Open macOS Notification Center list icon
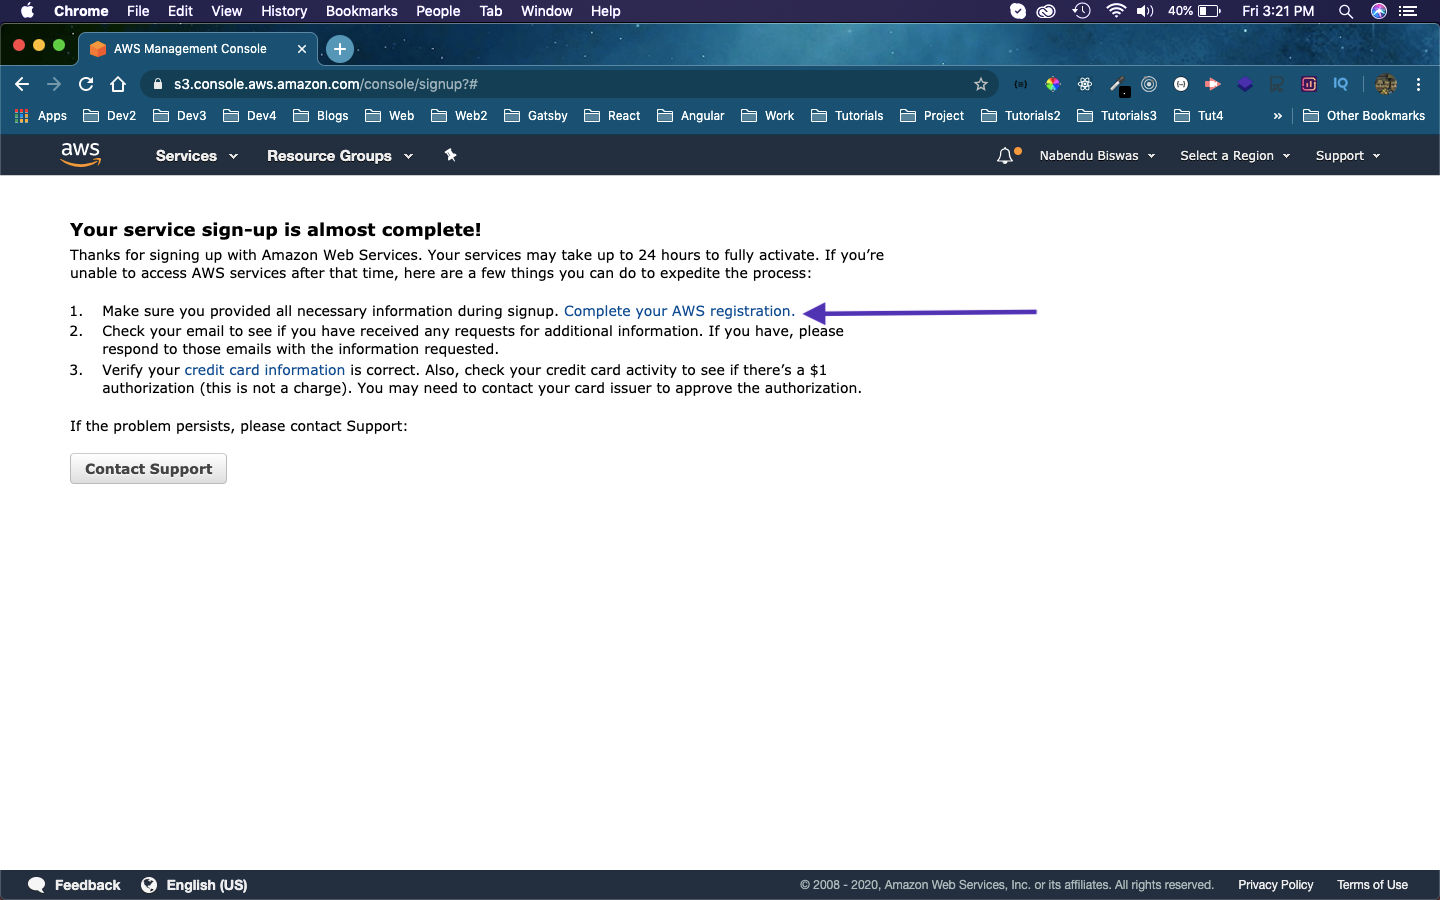 1408,11
